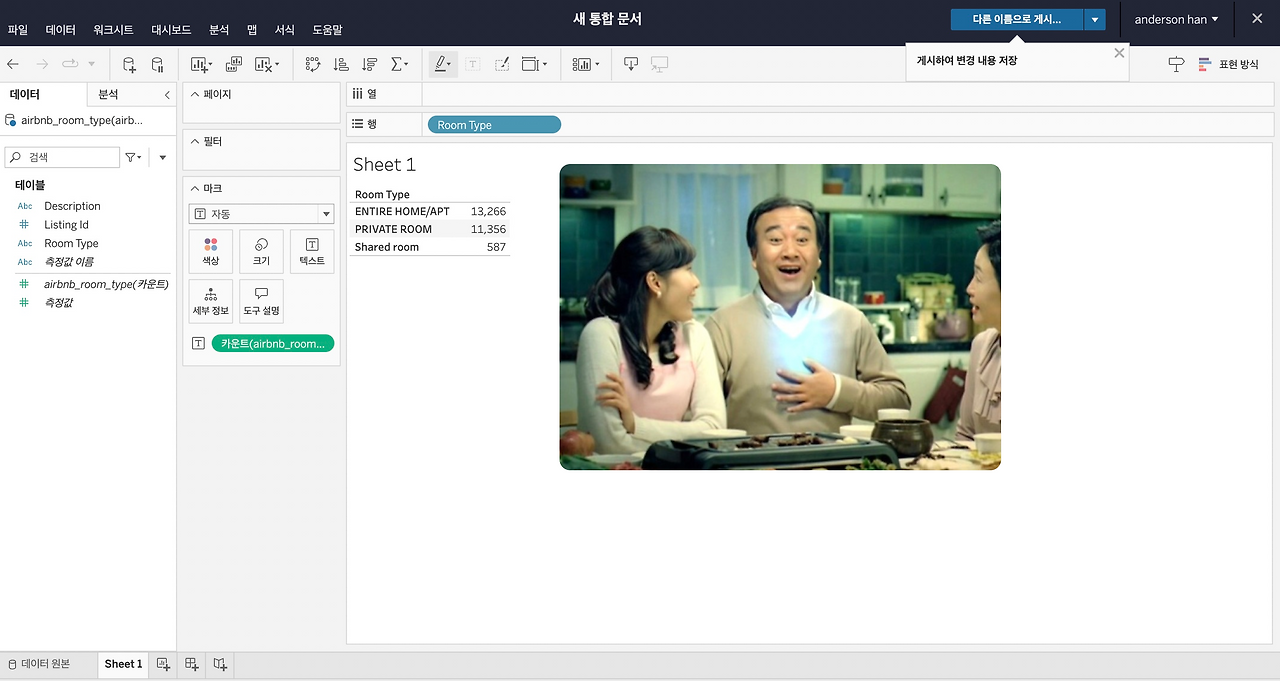
Task: Open the field filter funnel dropdown
Action: (133, 157)
